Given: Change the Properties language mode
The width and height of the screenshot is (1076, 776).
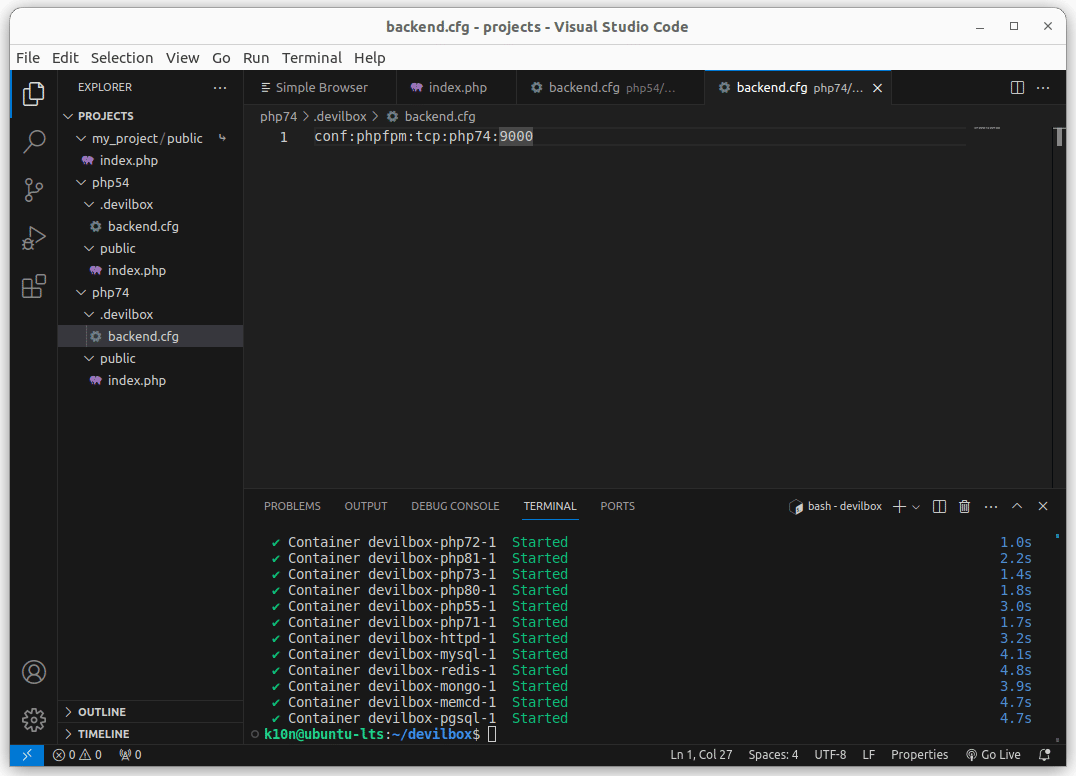Looking at the screenshot, I should coord(919,755).
